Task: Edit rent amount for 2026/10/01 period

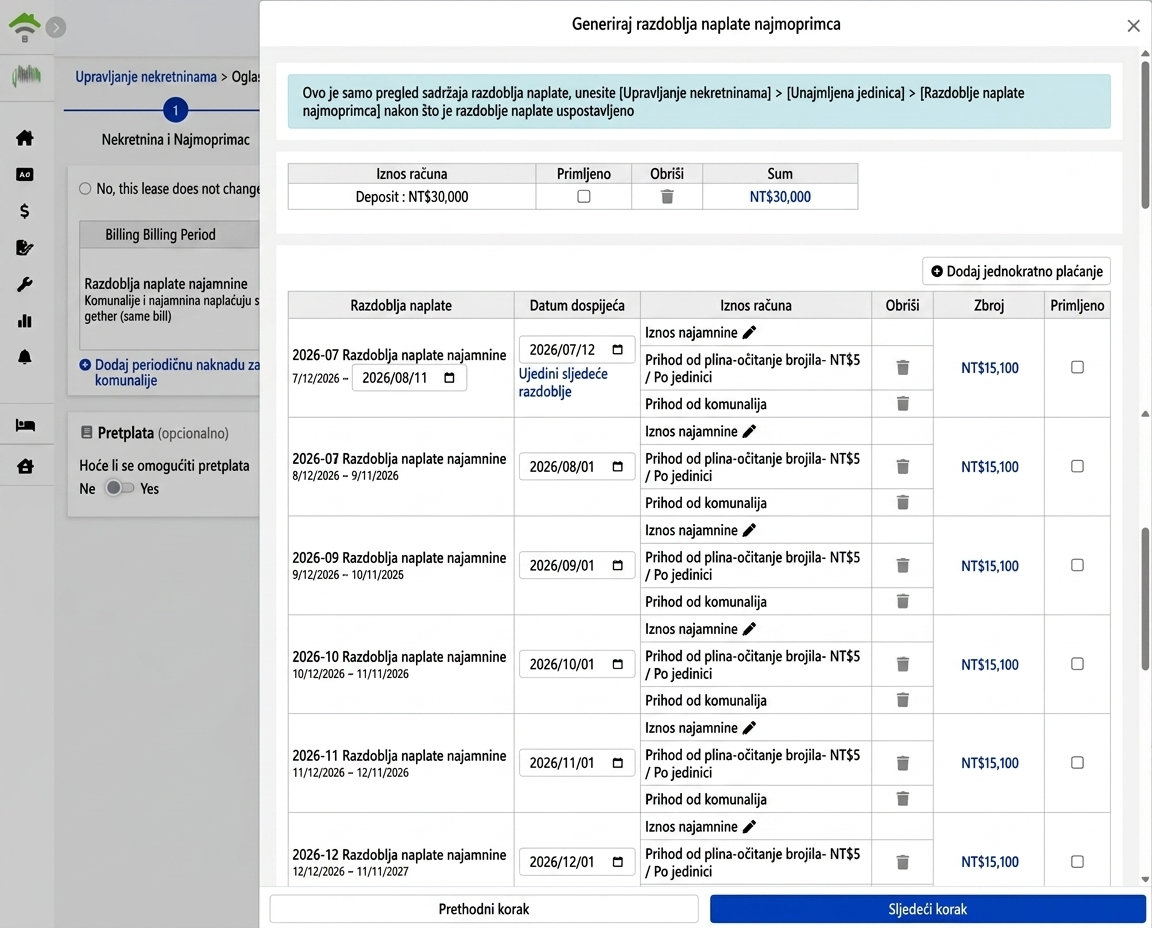Action: [749, 629]
